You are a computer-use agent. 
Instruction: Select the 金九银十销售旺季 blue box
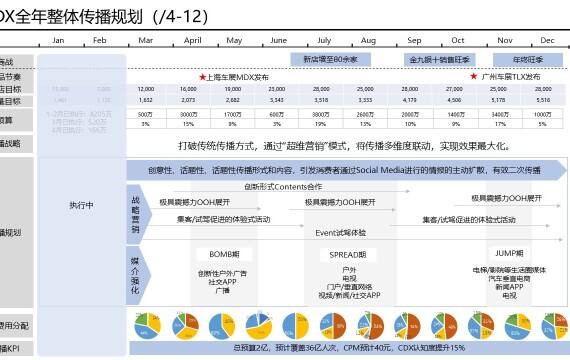click(439, 60)
